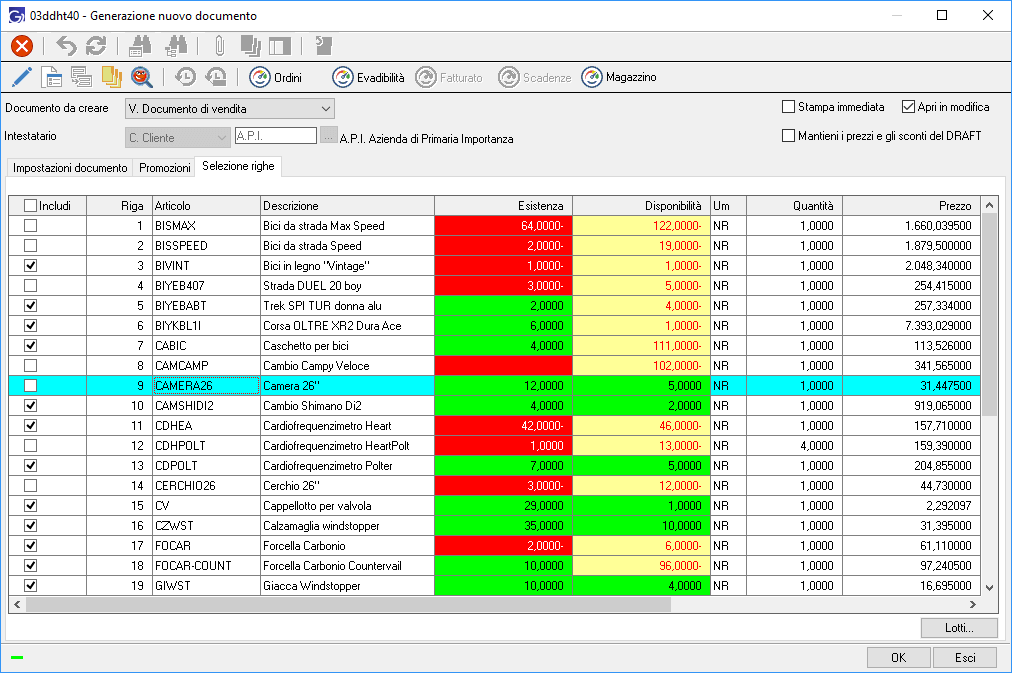Click the clock with restore arrow icon
Image resolution: width=1012 pixels, height=673 pixels.
(x=216, y=77)
